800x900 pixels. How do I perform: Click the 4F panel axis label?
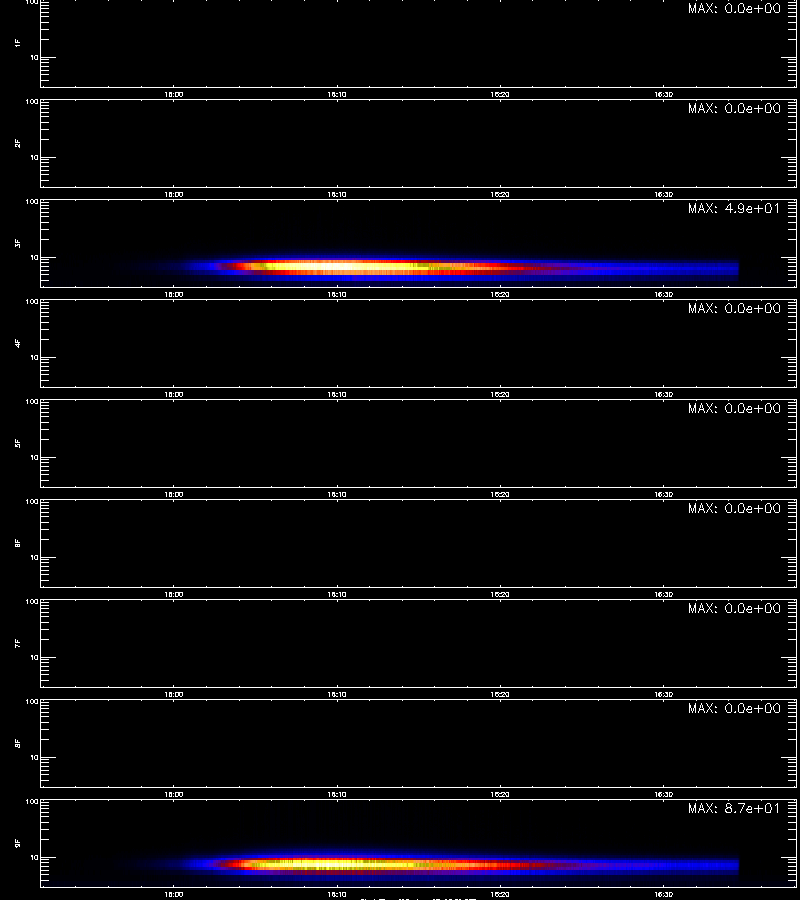(x=18, y=343)
